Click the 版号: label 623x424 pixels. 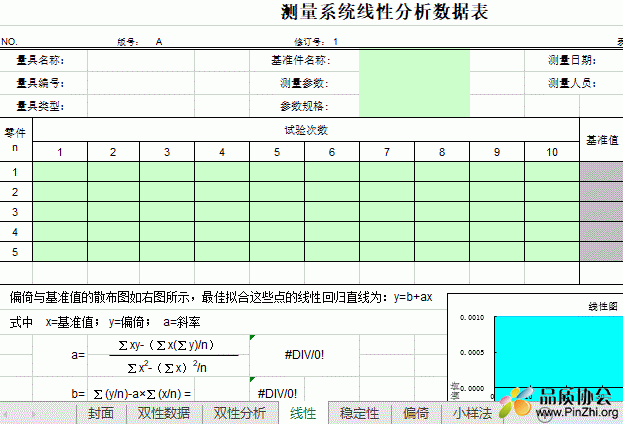[x=128, y=42]
